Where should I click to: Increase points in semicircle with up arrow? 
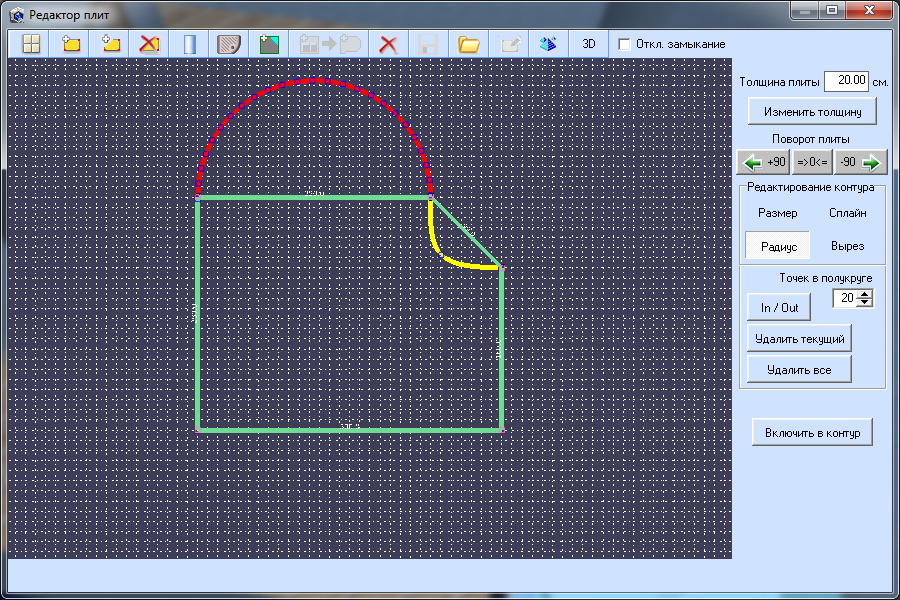(865, 294)
